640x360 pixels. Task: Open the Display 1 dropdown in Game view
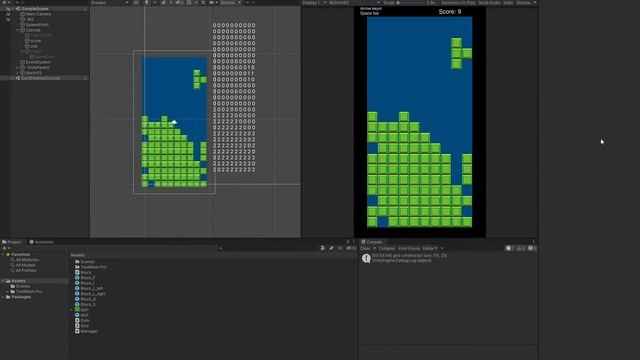point(313,3)
